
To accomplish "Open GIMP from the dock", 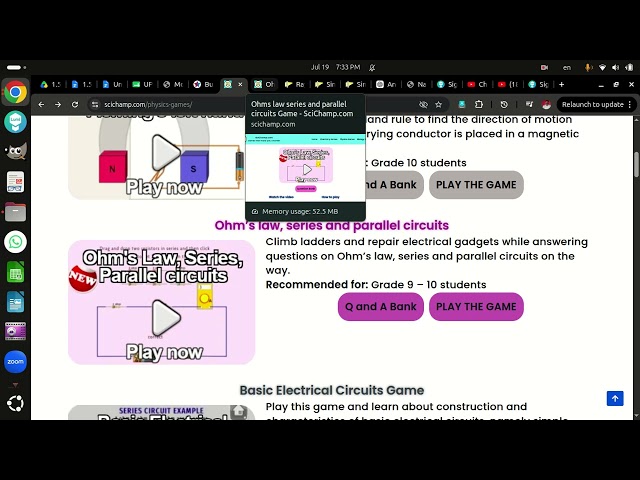I will click(16, 152).
